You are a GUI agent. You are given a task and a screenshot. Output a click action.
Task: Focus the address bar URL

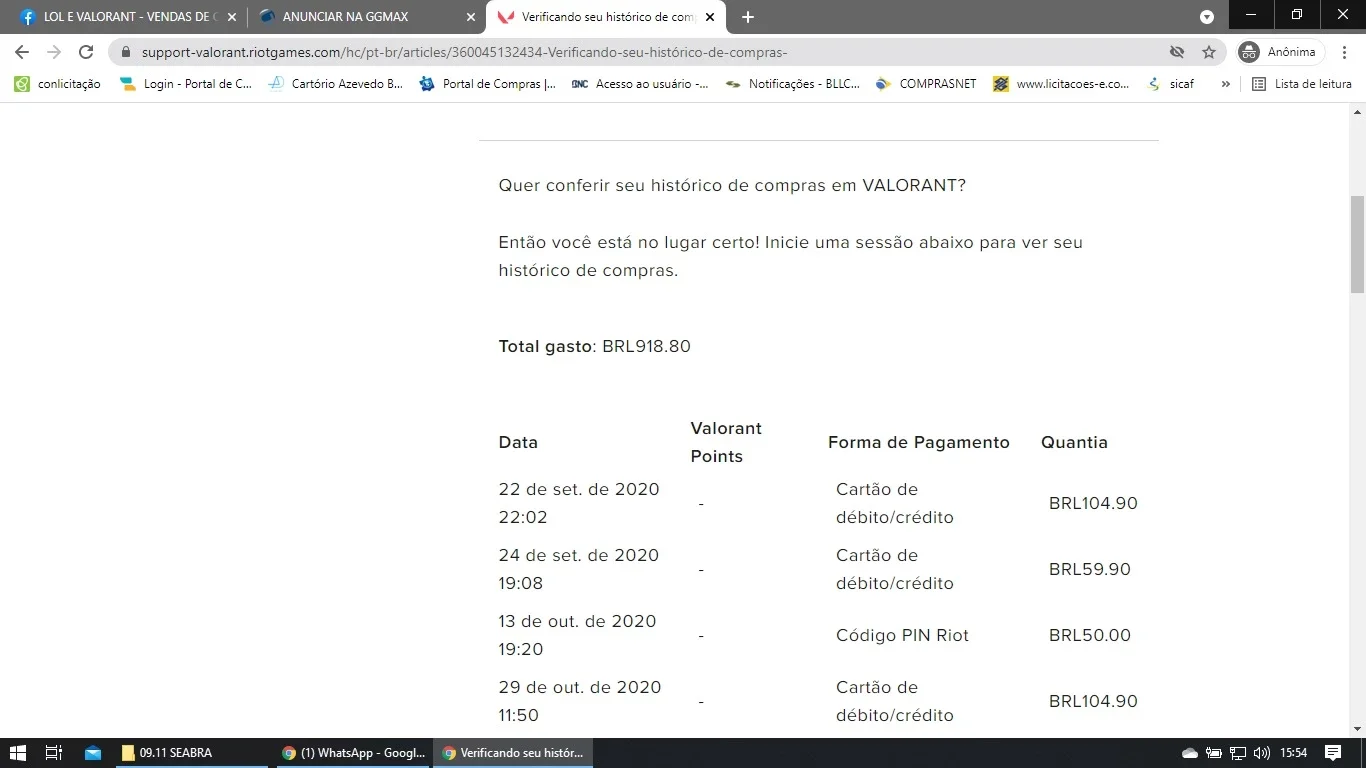coord(465,52)
